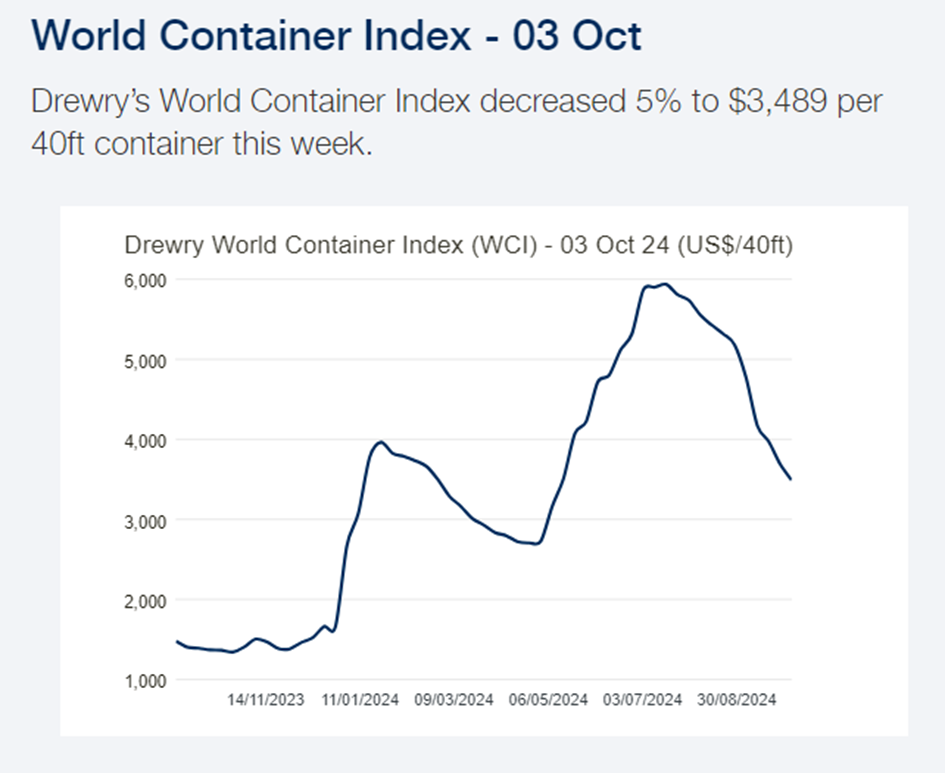Click the 30/08/2024 x-axis date label
The height and width of the screenshot is (773, 945).
[736, 699]
